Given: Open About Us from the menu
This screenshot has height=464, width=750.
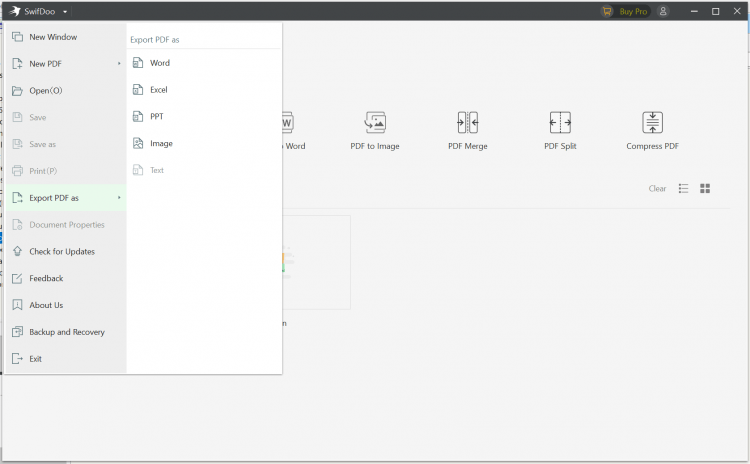Looking at the screenshot, I should pos(66,305).
